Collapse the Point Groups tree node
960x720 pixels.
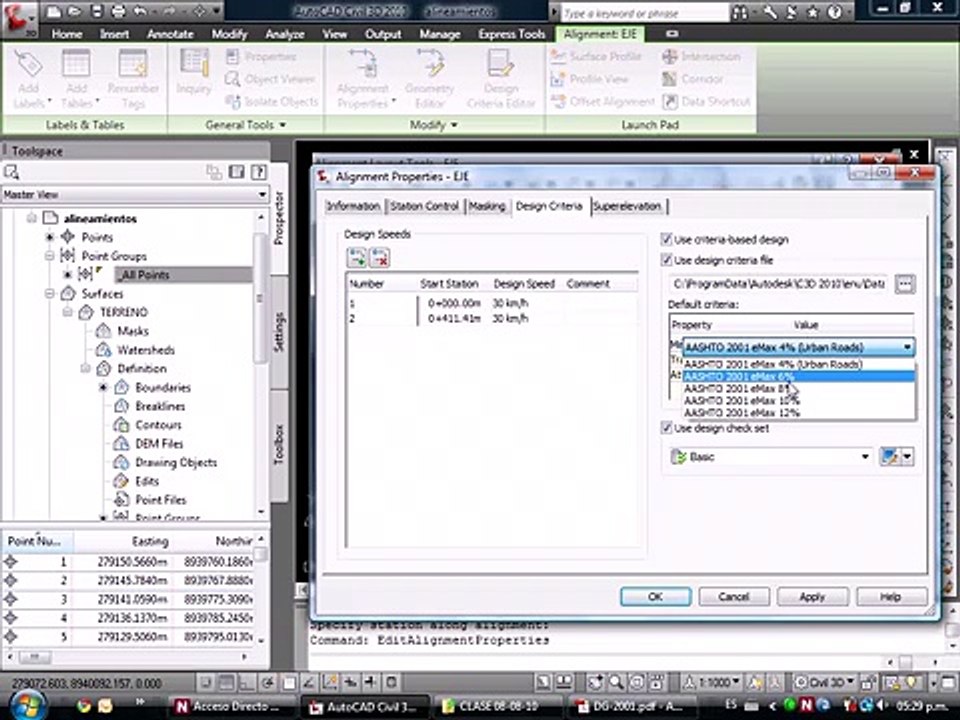click(x=50, y=256)
